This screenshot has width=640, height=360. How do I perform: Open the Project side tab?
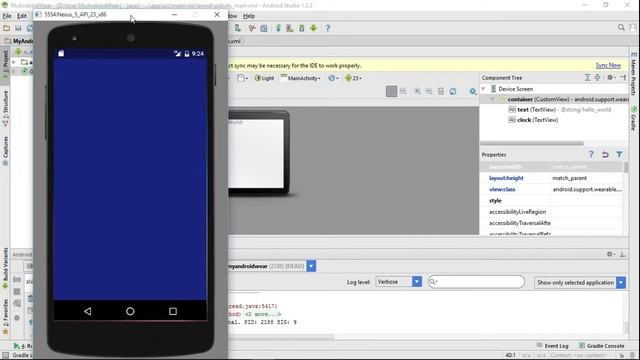[x=5, y=64]
